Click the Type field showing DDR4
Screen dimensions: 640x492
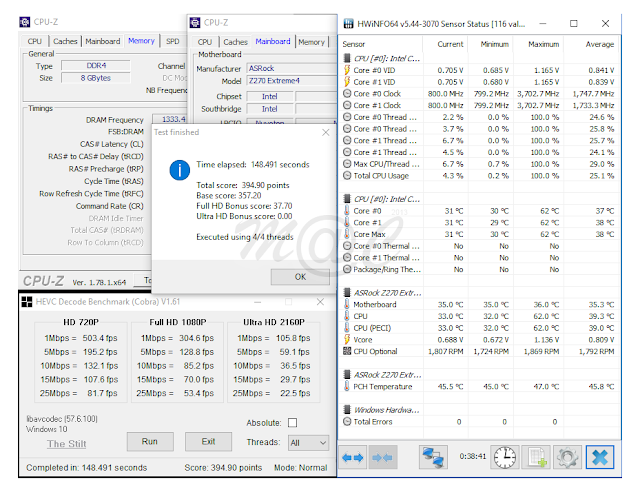coord(96,65)
